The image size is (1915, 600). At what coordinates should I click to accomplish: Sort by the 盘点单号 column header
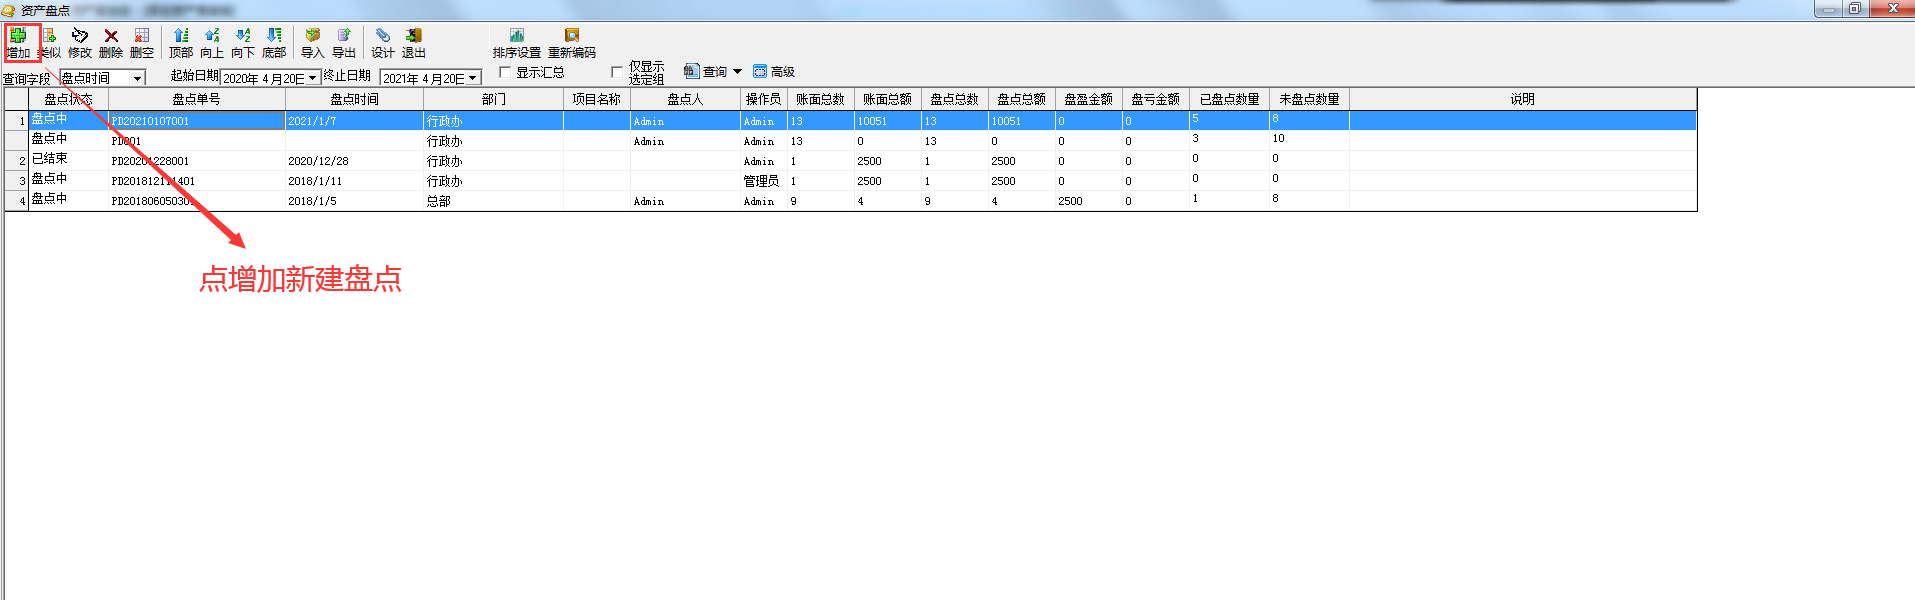196,99
